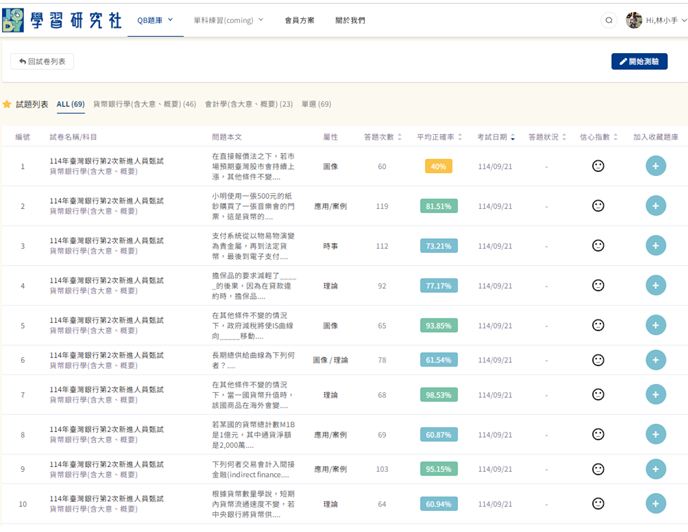Add question 10 to collection with plus

[x=655, y=503]
